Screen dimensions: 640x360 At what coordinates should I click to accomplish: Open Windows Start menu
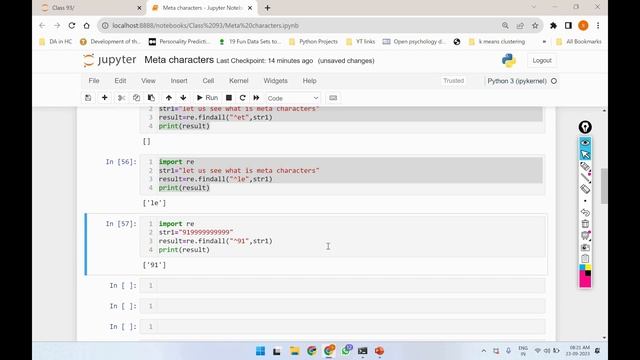click(x=260, y=351)
